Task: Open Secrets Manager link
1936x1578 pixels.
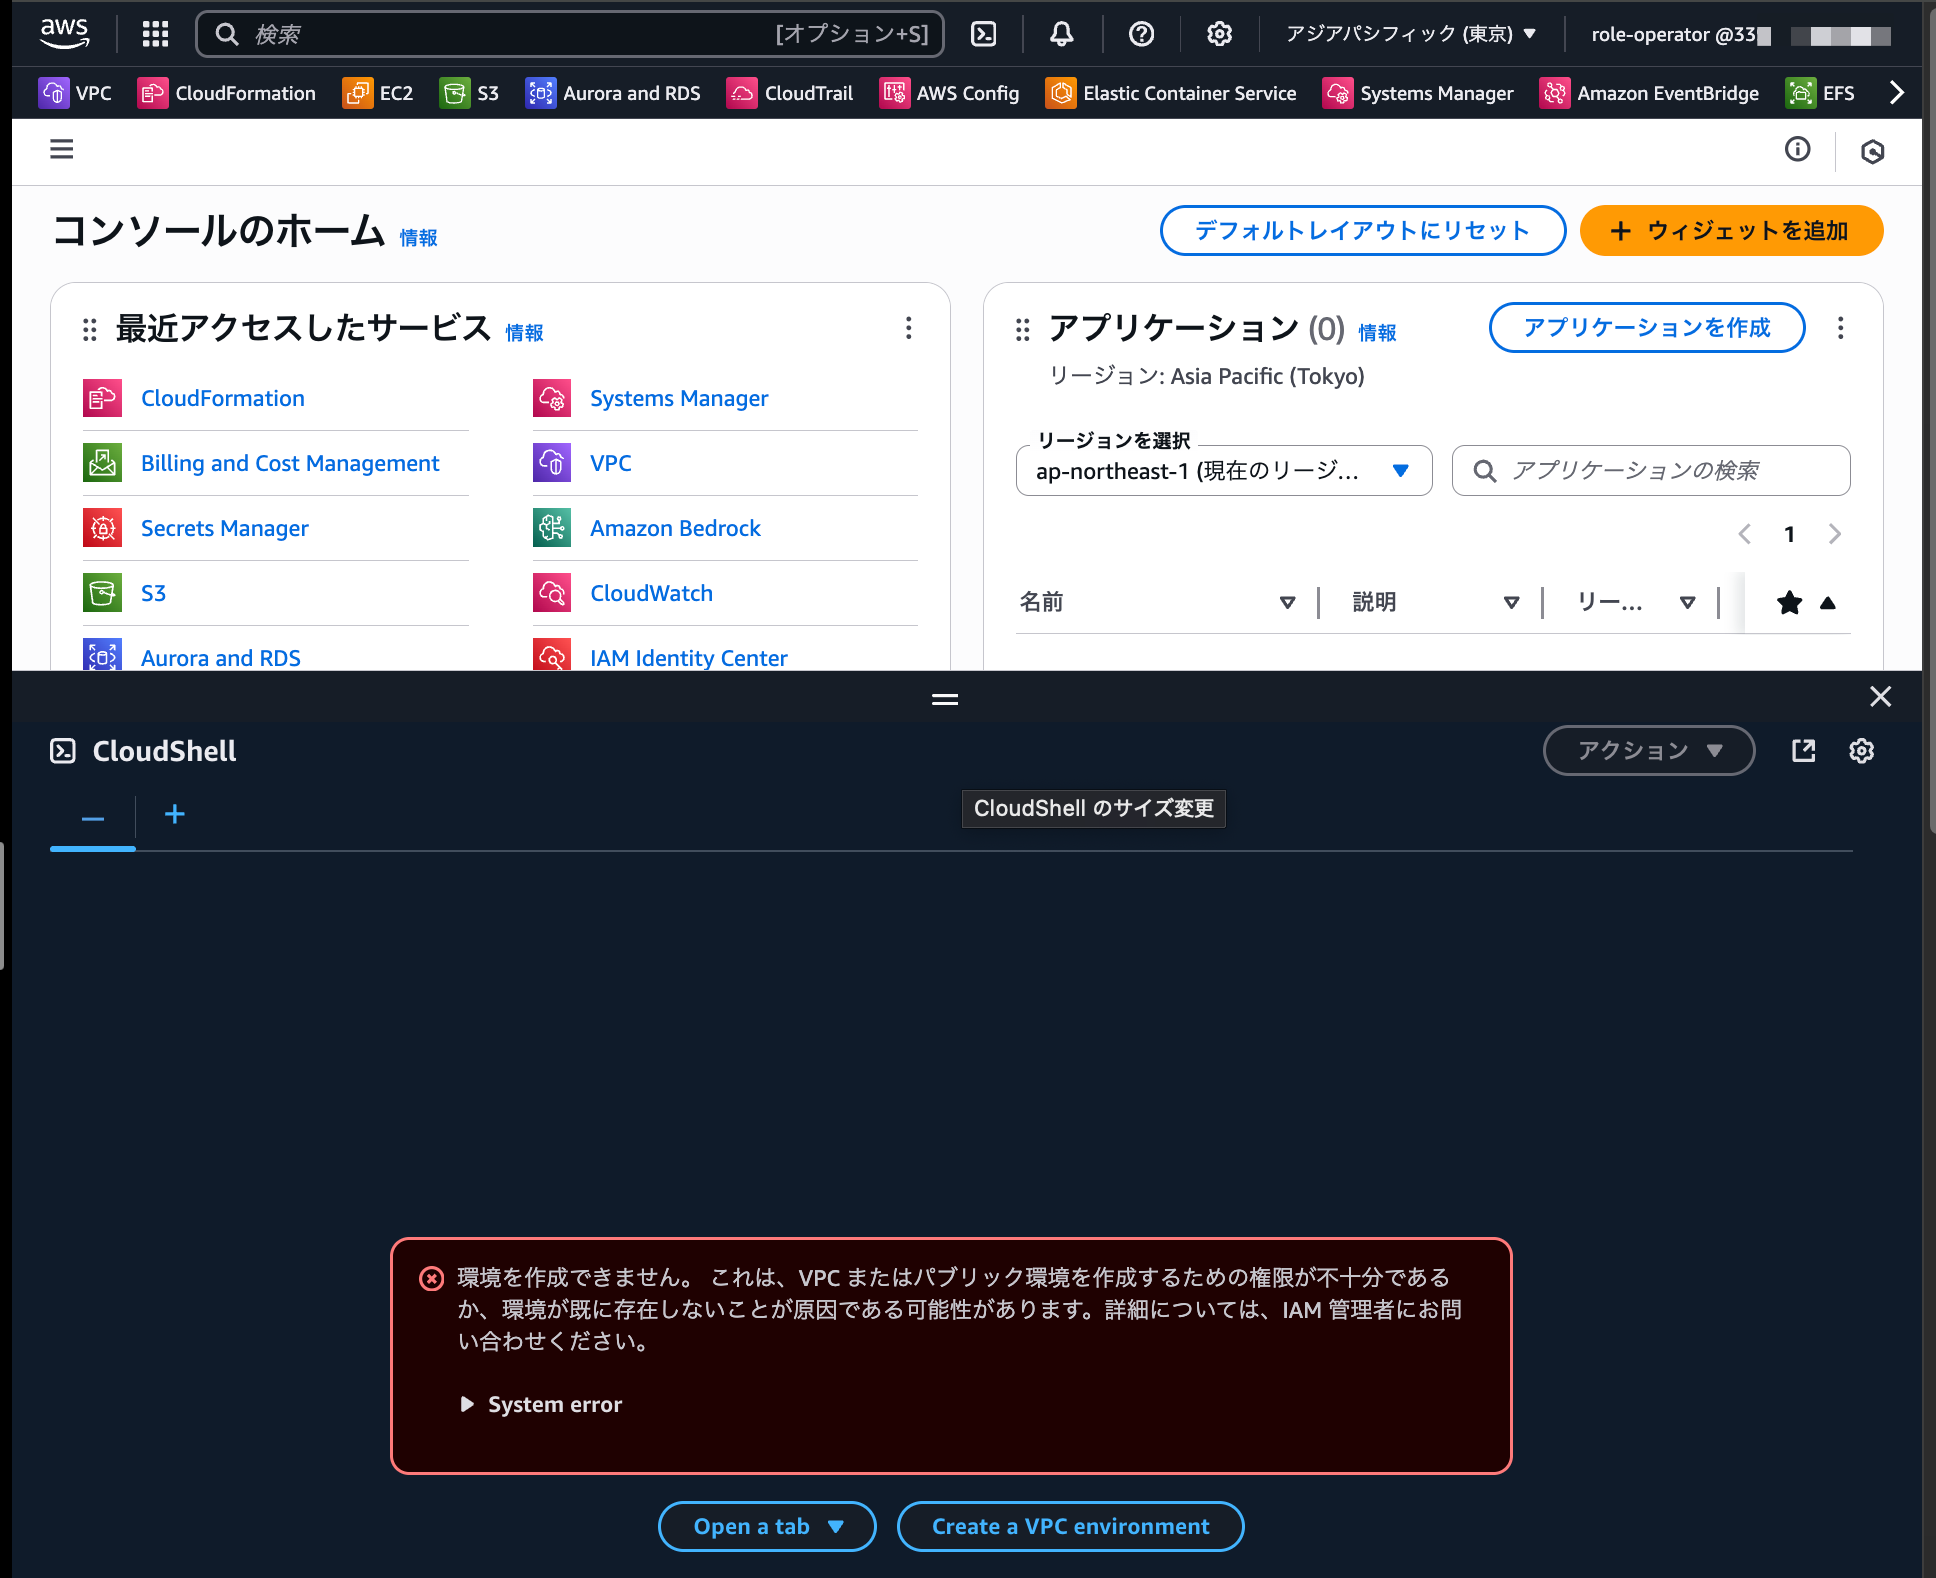Action: (x=225, y=528)
